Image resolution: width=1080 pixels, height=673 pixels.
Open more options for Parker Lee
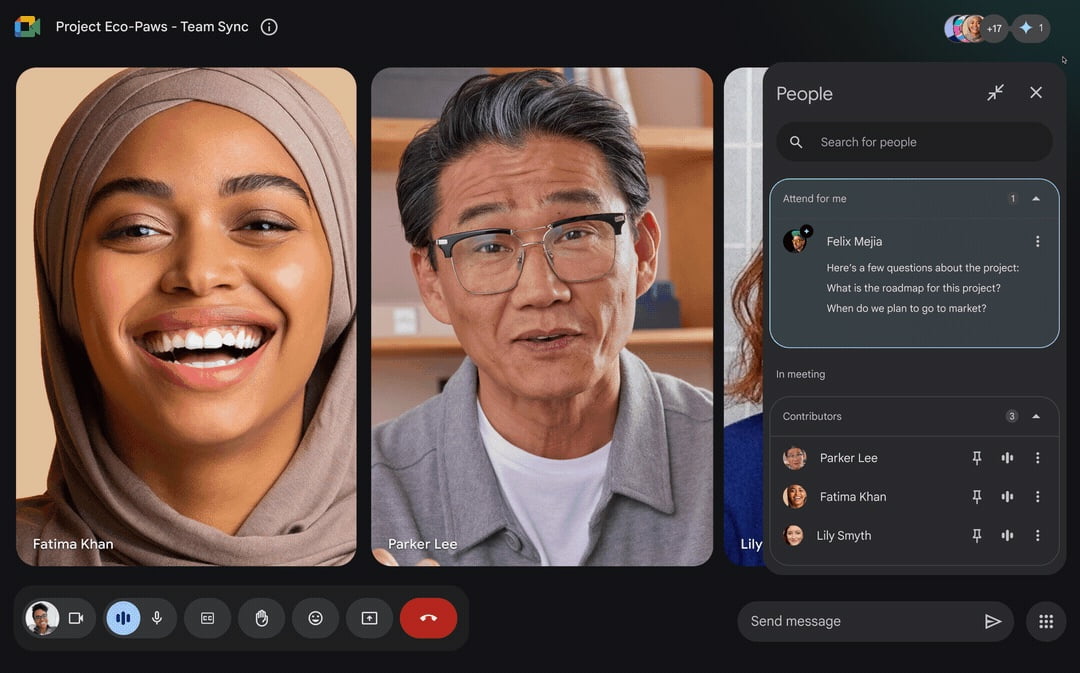pos(1038,457)
